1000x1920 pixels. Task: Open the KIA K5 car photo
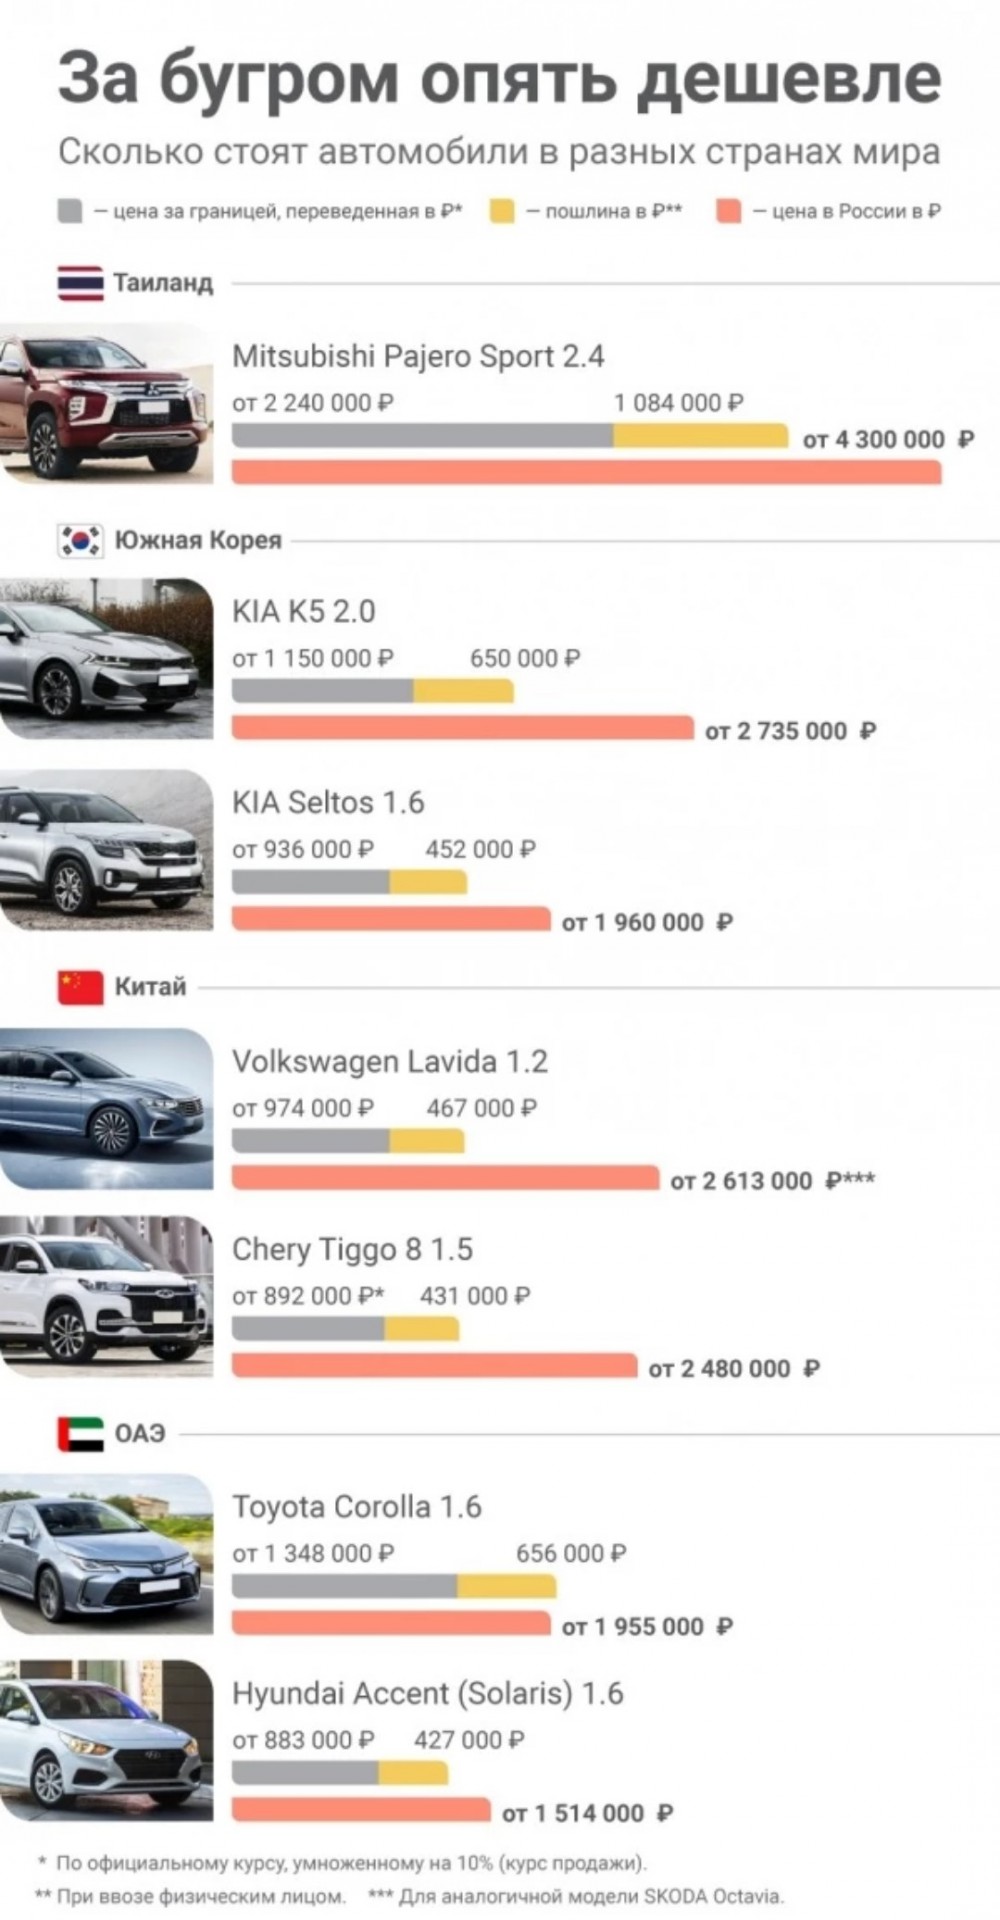click(x=106, y=659)
